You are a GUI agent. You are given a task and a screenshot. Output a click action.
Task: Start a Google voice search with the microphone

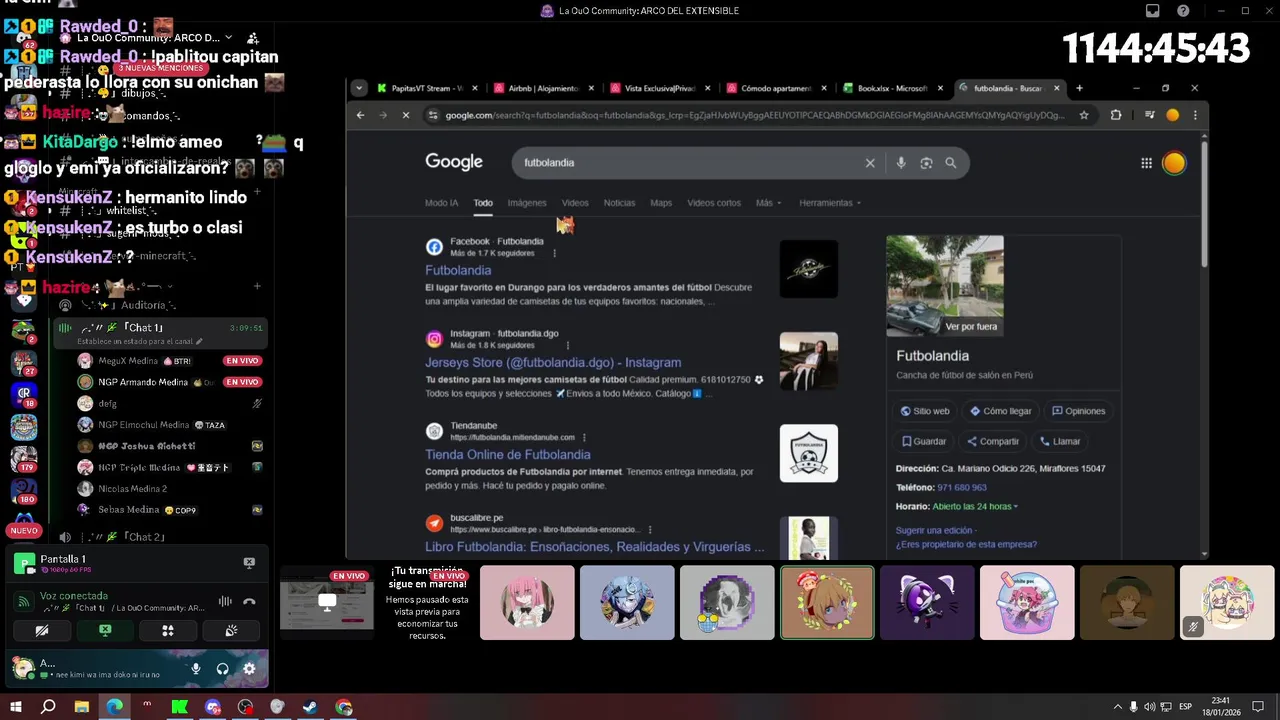point(901,163)
